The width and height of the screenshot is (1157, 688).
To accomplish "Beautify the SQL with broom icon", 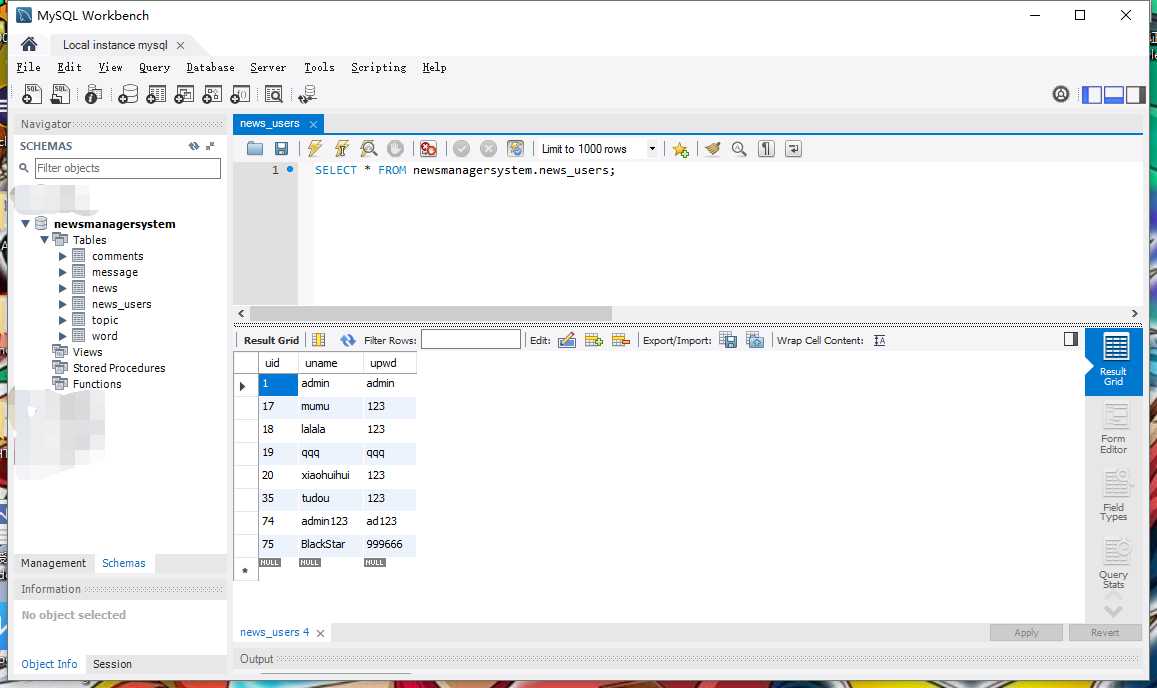I will 712,149.
